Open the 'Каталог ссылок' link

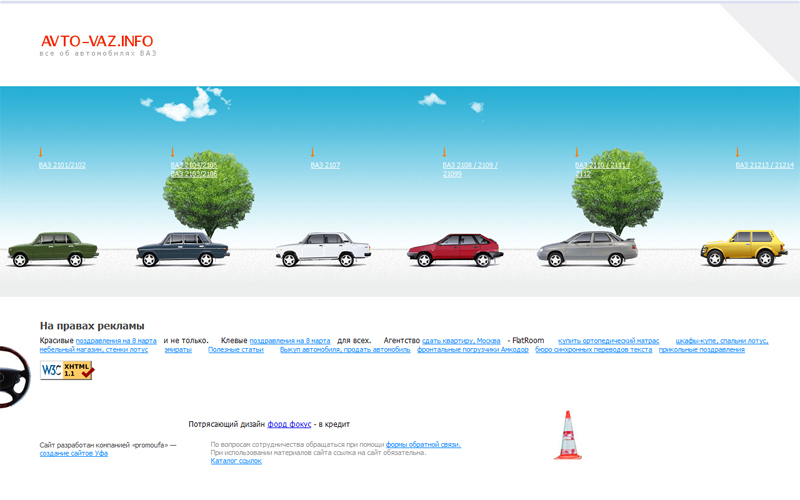coord(236,461)
